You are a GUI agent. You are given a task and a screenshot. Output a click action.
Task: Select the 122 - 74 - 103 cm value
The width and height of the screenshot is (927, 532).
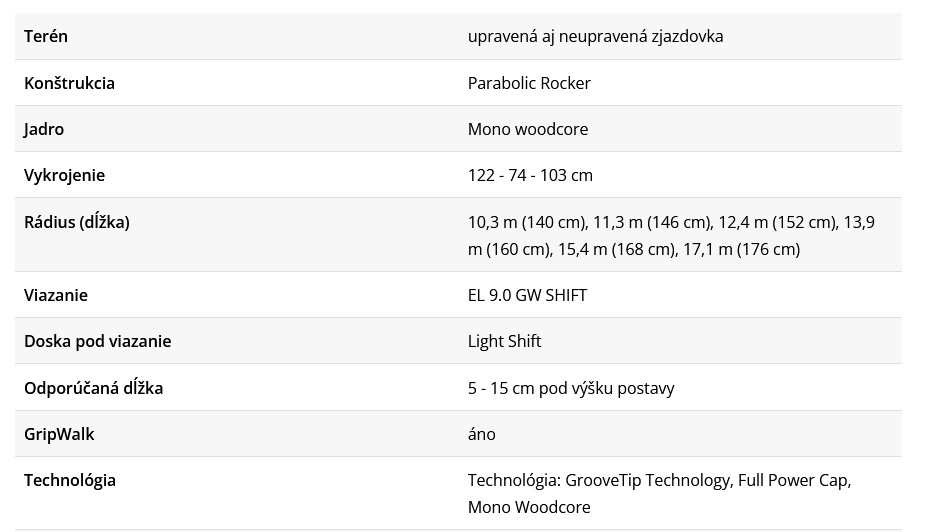click(x=530, y=176)
